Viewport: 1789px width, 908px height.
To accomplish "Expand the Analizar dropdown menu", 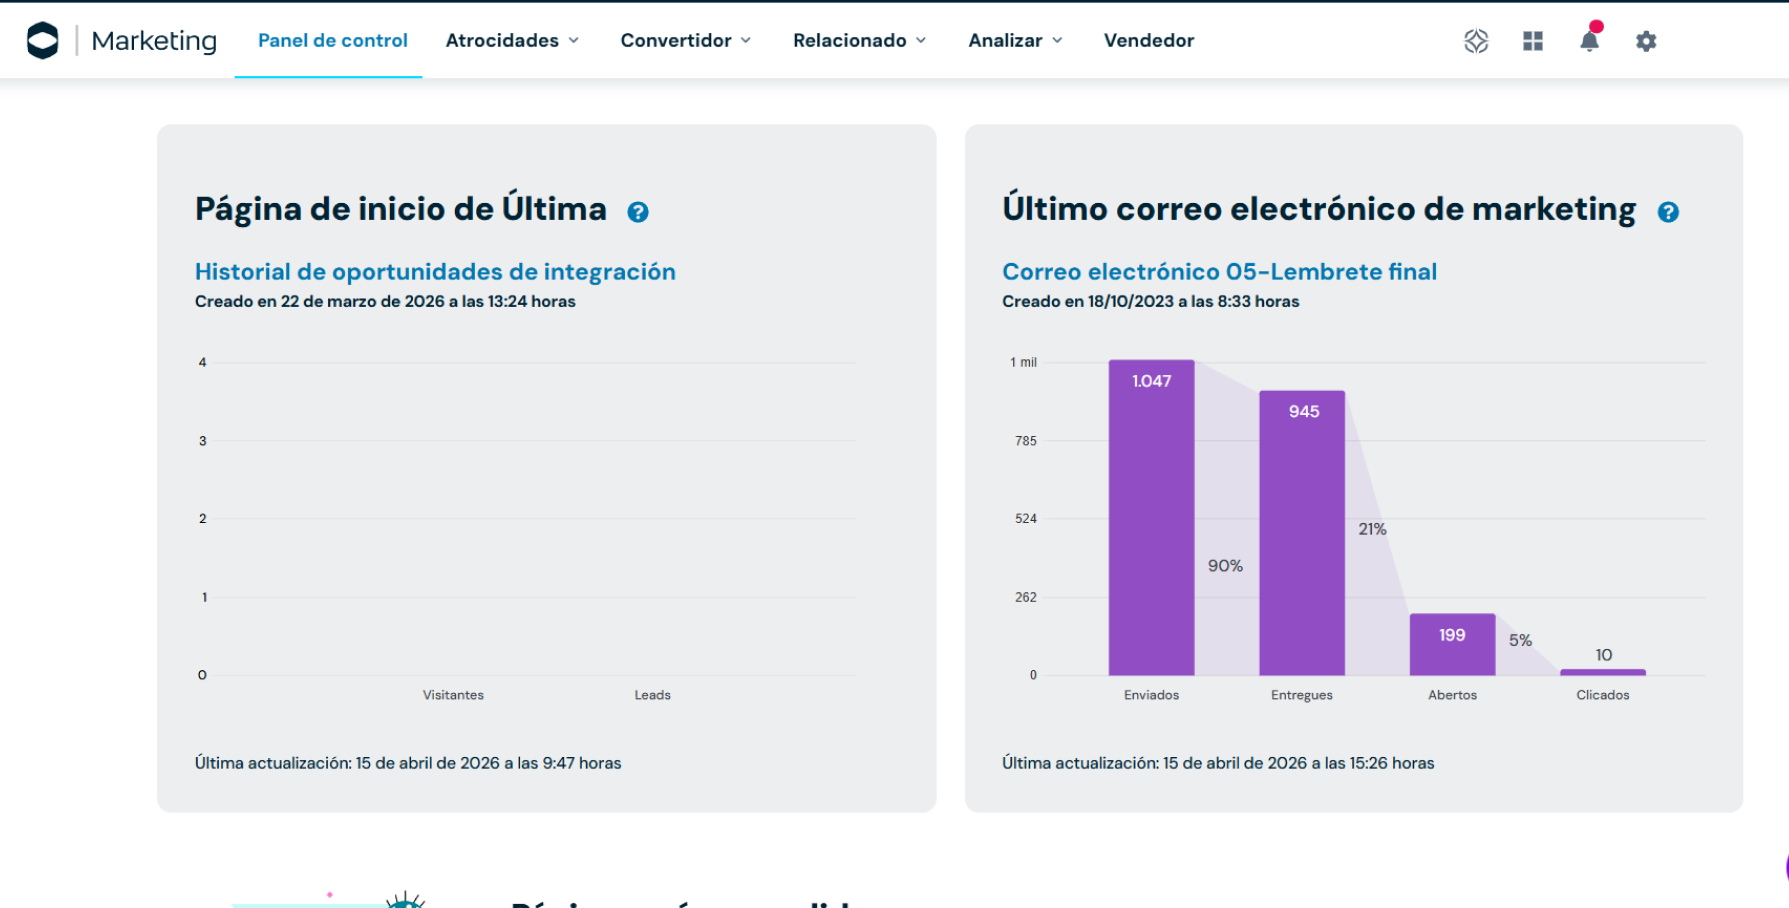I will 1015,41.
